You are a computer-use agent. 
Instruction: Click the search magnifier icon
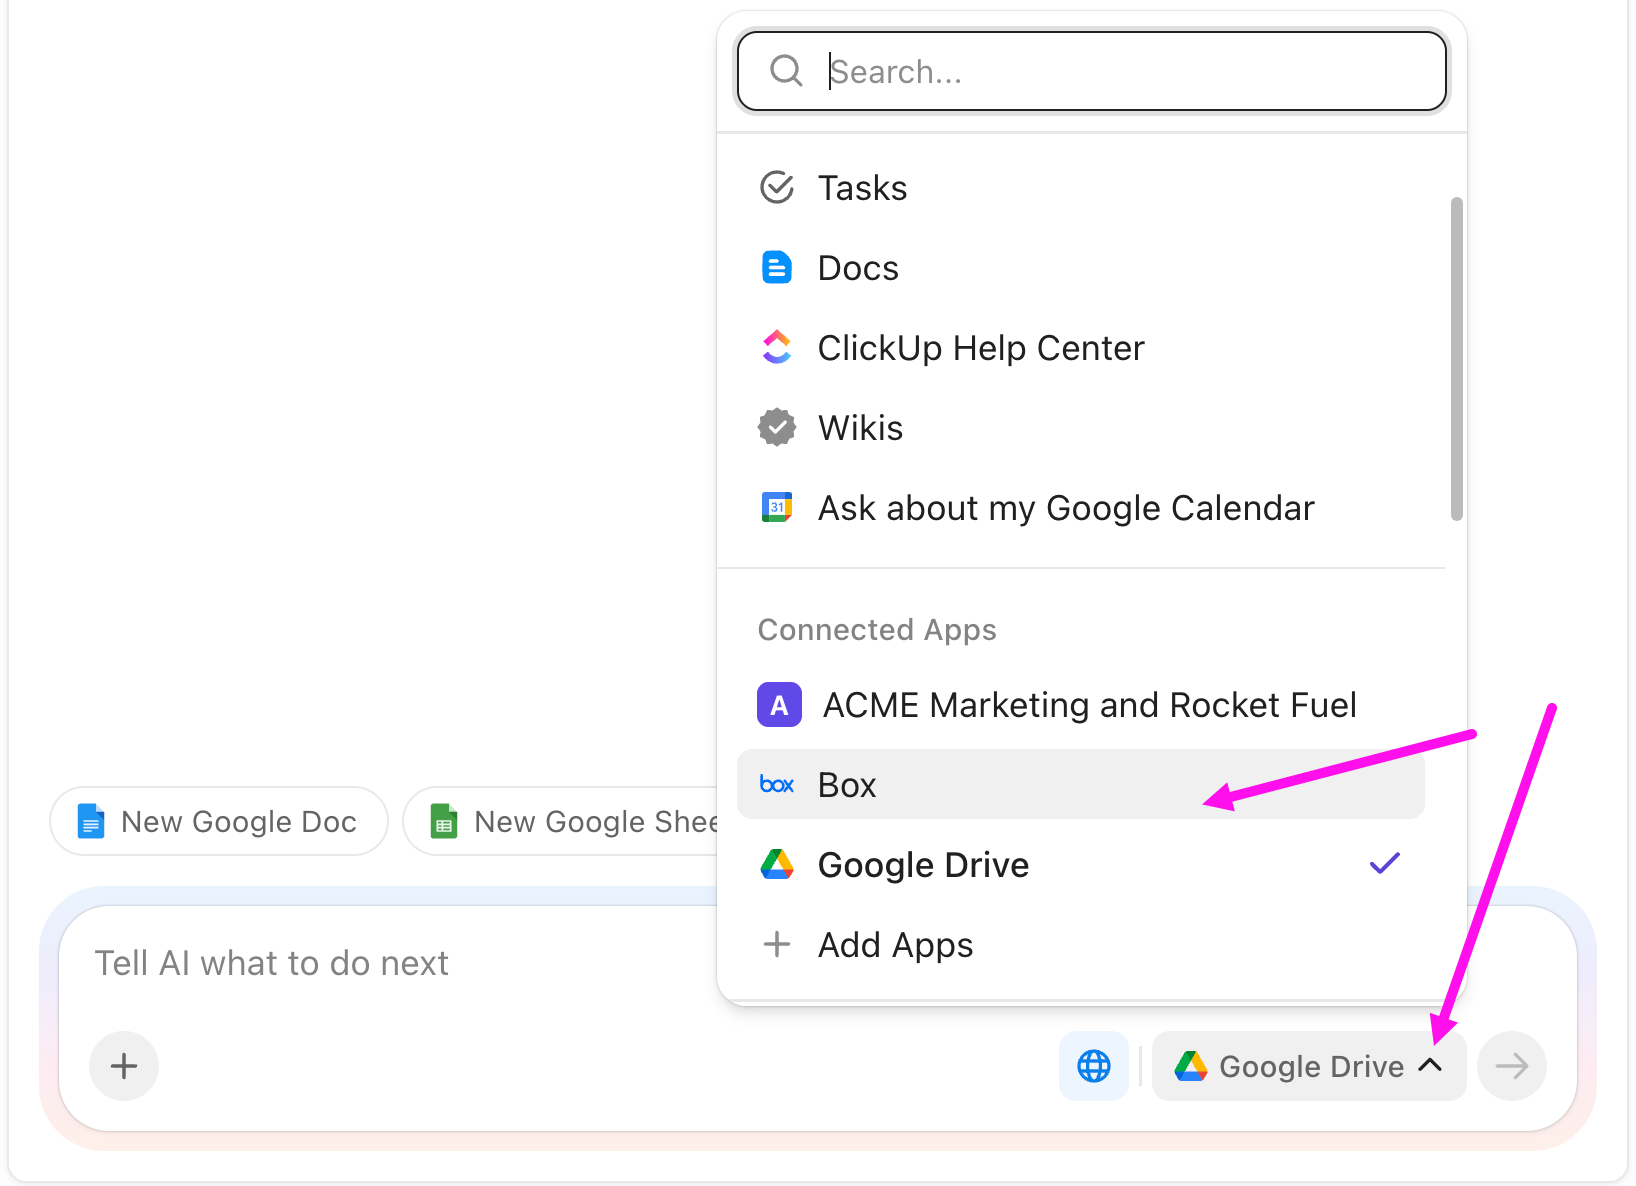pos(786,70)
